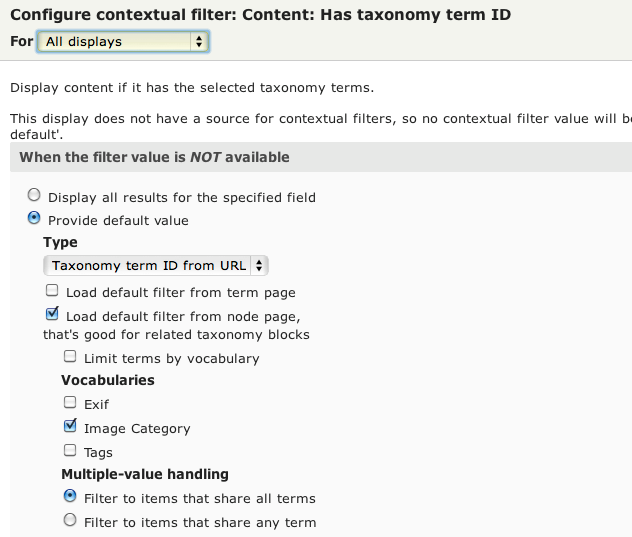This screenshot has width=632, height=537.
Task: Click the "Image Category" label text
Action: click(137, 429)
